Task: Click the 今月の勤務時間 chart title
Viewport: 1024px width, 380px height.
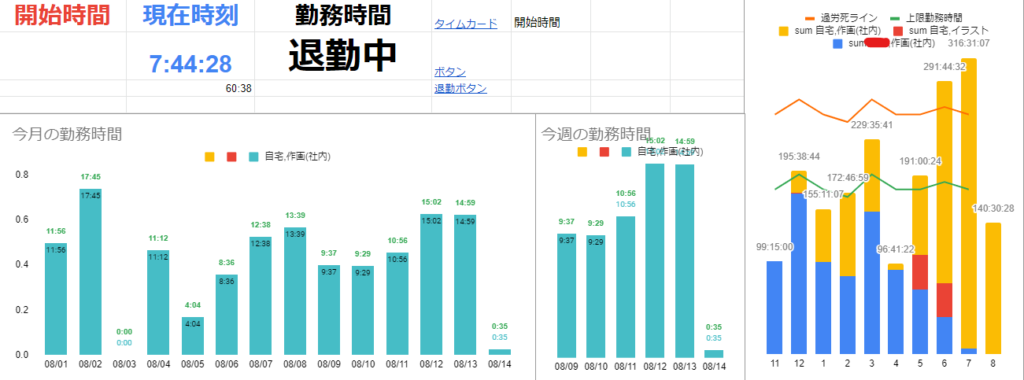Action: click(67, 135)
